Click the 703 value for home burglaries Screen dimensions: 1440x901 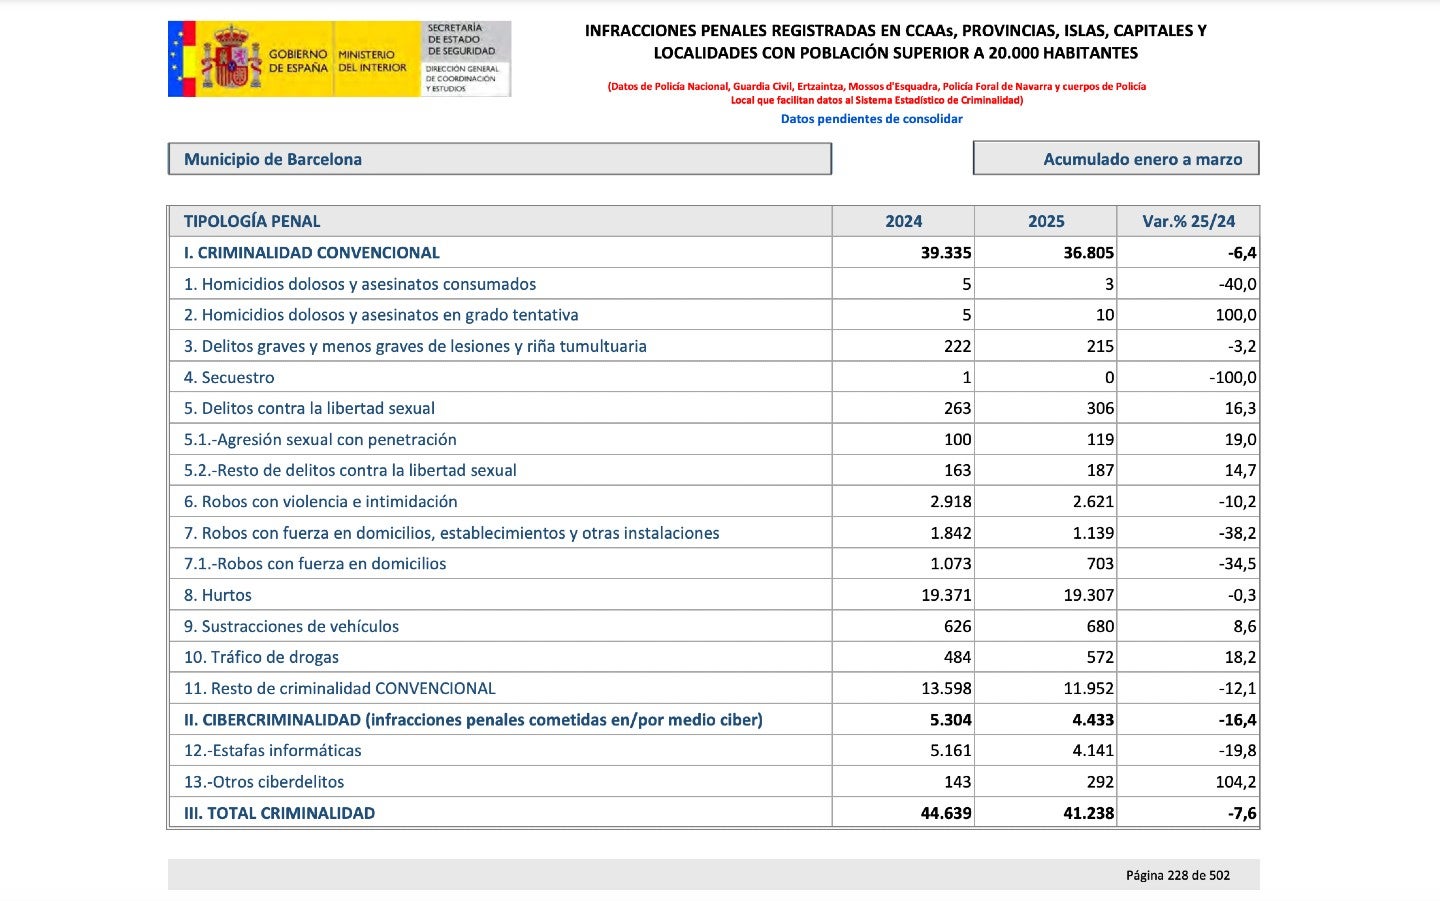[x=1100, y=564]
